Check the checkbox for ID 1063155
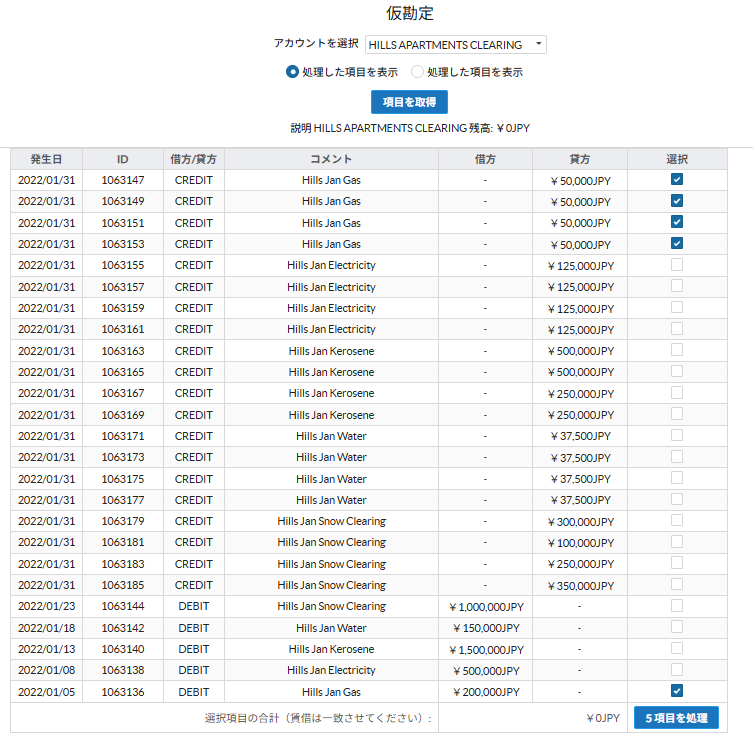 point(677,265)
